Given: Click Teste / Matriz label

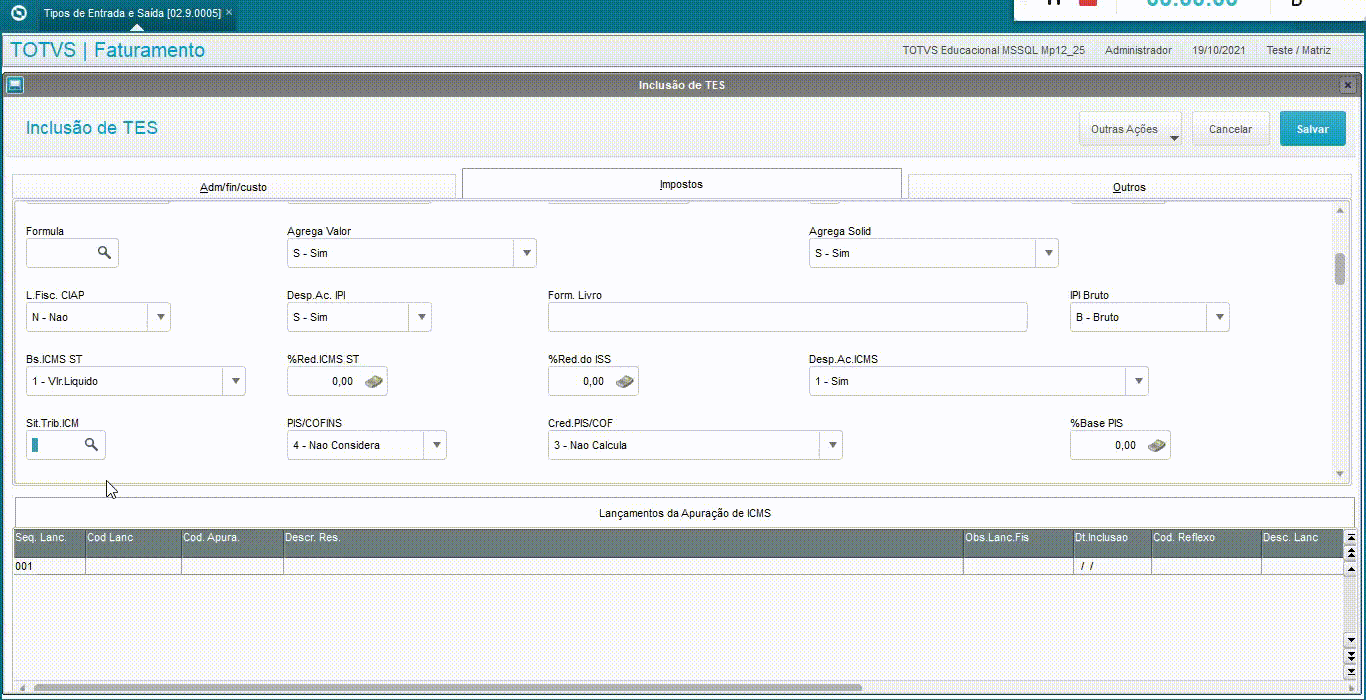Looking at the screenshot, I should (x=1298, y=50).
